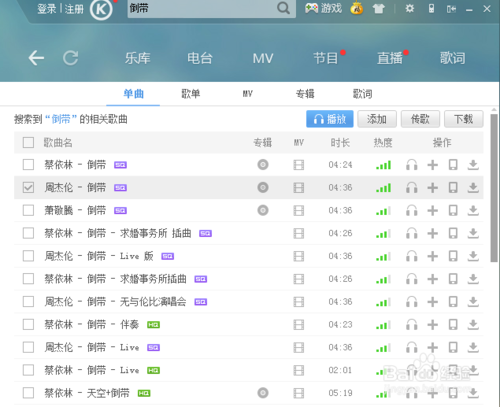The width and height of the screenshot is (500, 407).
Task: Open the settings gear icon
Action: 410,8
